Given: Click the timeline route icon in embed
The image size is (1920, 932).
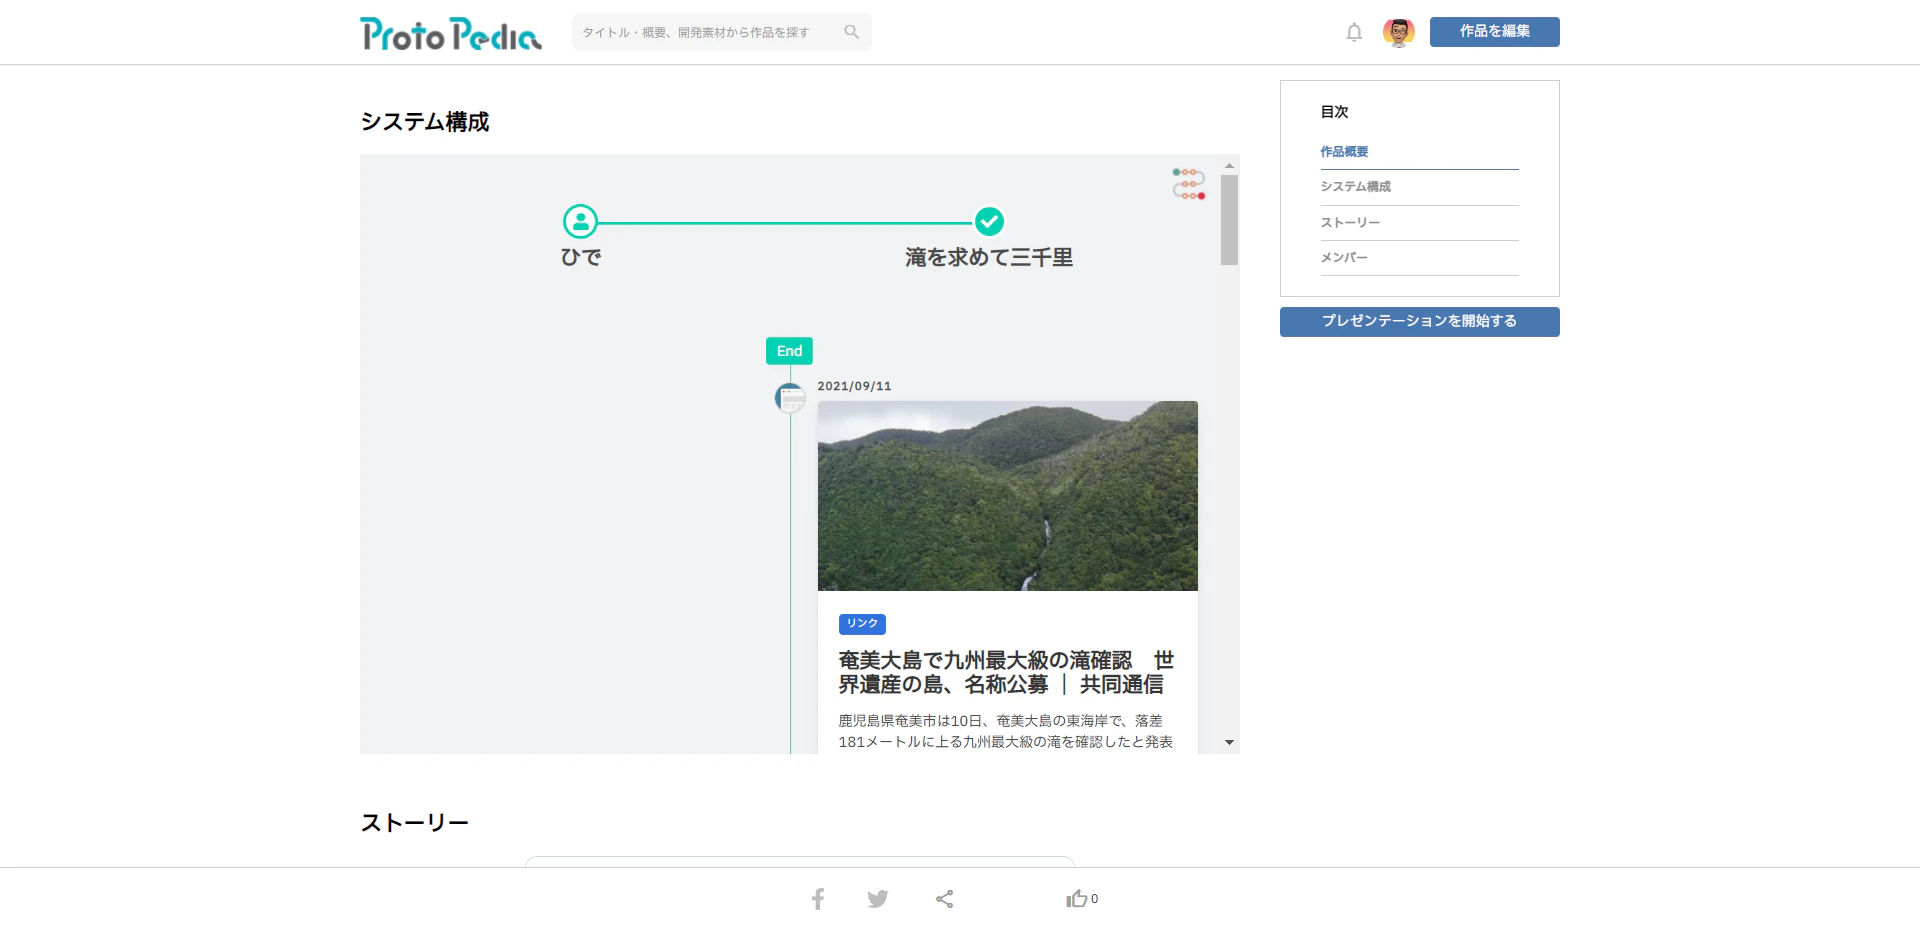Looking at the screenshot, I should click(1188, 183).
